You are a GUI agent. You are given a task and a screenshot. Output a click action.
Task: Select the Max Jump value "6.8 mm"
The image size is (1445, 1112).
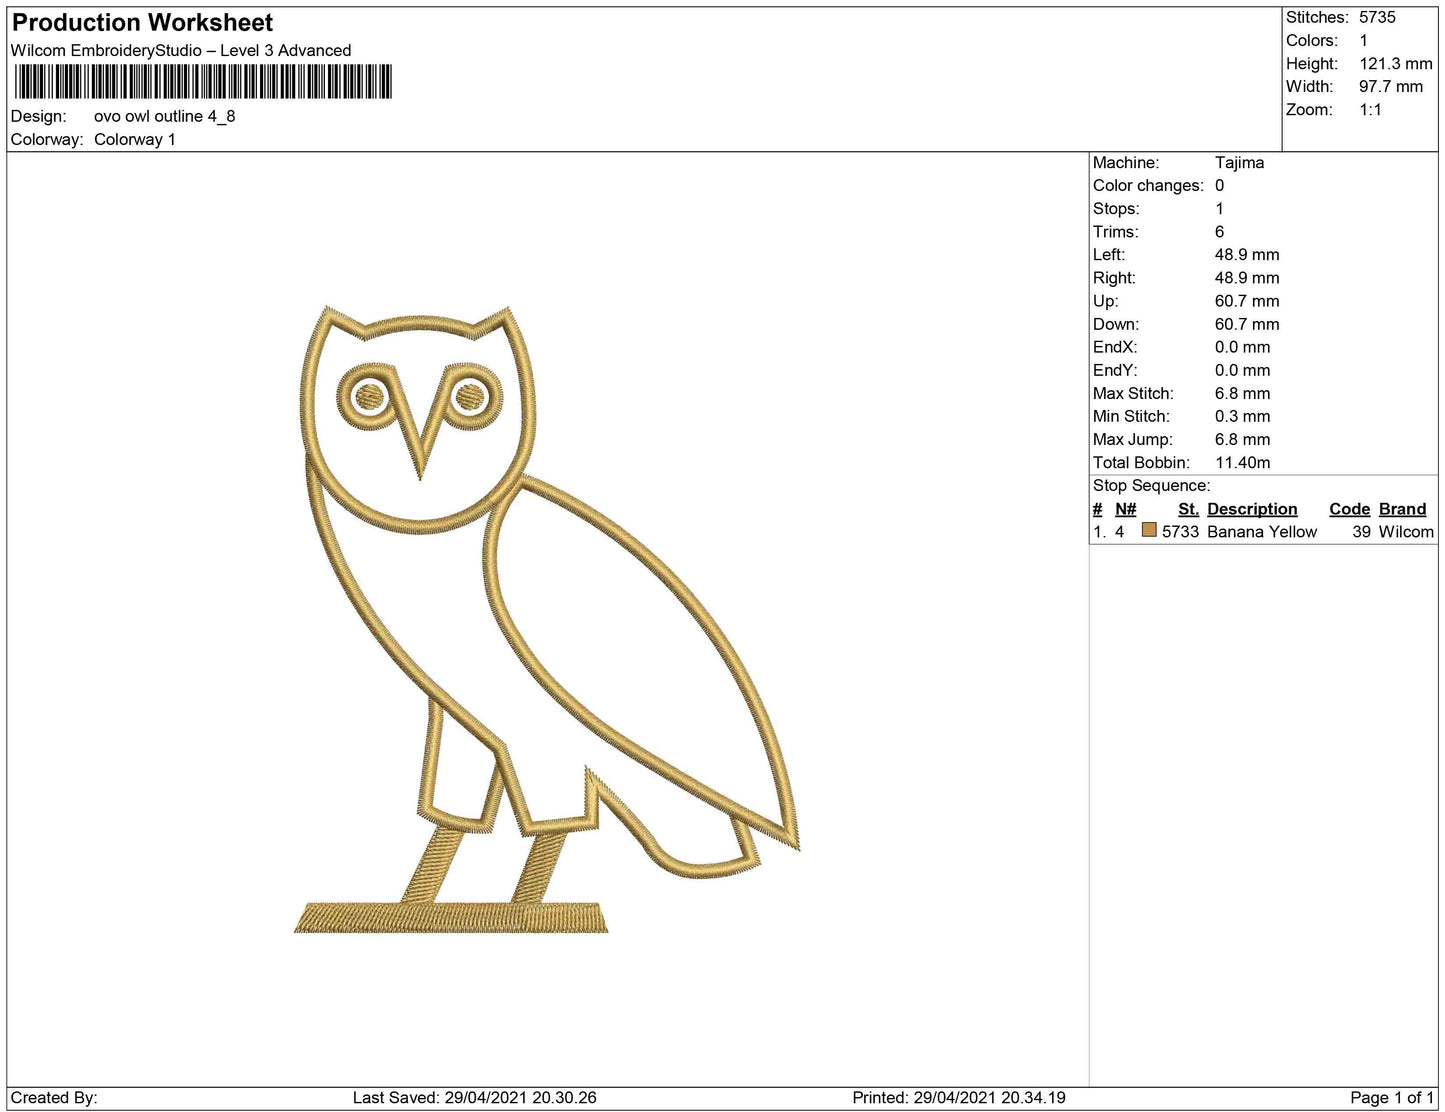(x=1243, y=439)
